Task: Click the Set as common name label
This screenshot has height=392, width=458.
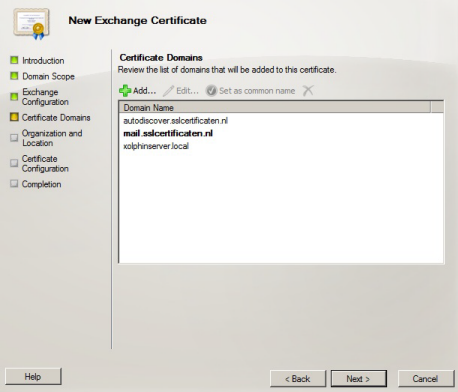Action: point(257,91)
